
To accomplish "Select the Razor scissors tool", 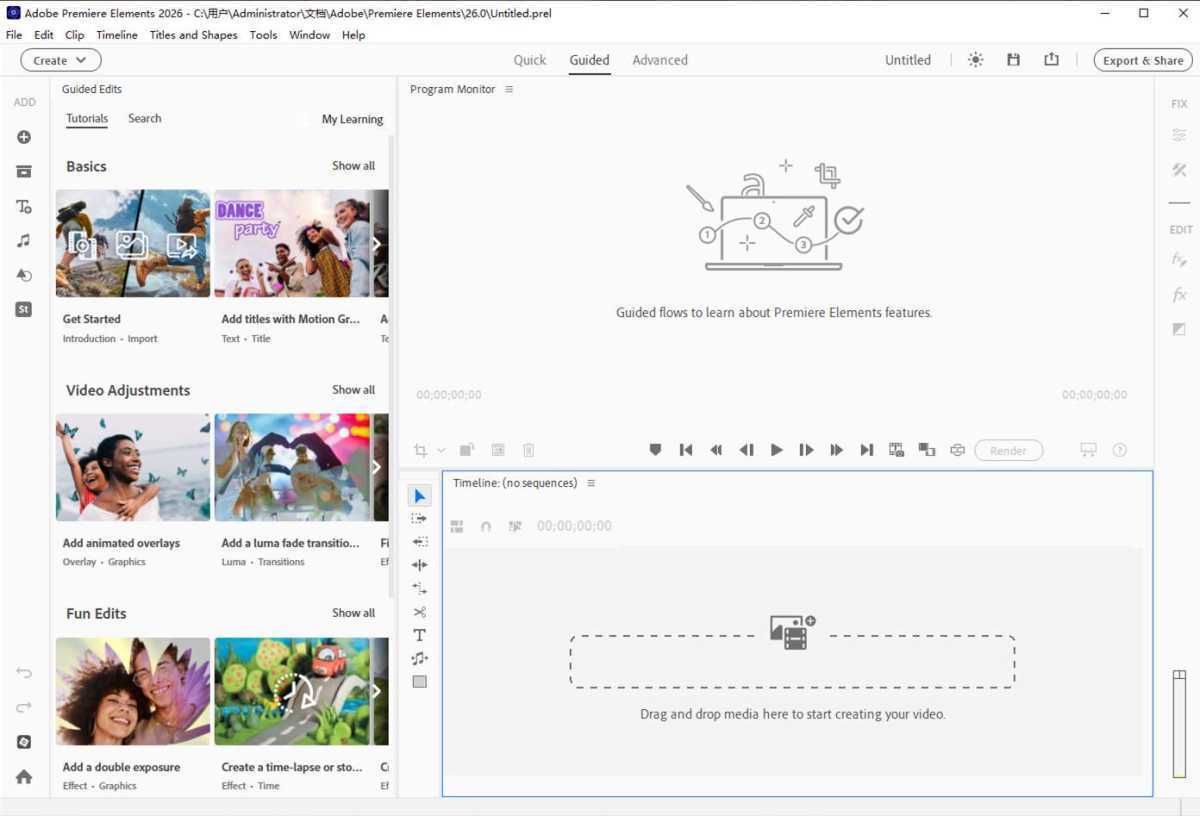I will pos(420,612).
